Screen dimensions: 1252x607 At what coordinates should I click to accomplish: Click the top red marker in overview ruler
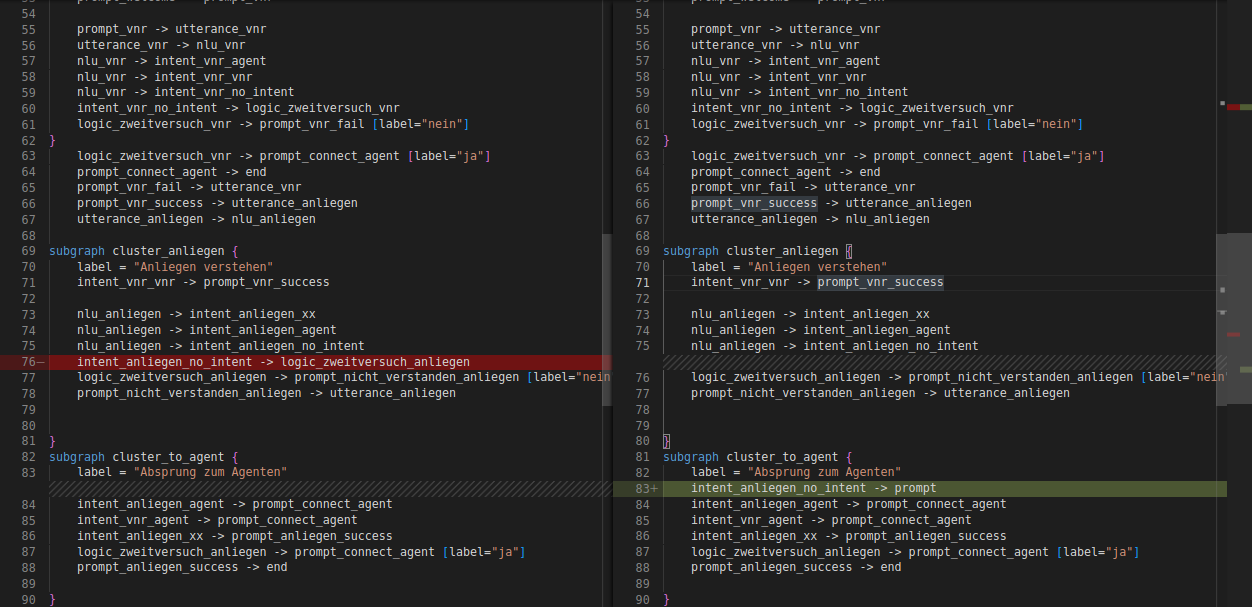tap(1233, 106)
